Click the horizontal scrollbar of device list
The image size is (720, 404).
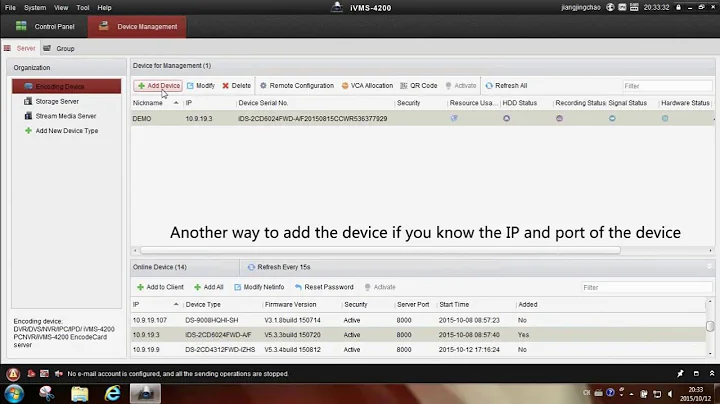pos(380,250)
